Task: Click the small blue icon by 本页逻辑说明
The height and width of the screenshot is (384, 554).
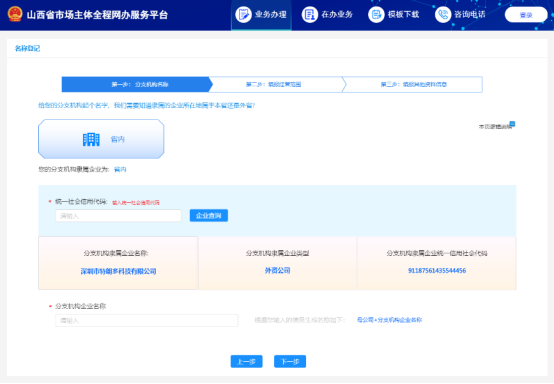Action: pyautogui.click(x=512, y=124)
